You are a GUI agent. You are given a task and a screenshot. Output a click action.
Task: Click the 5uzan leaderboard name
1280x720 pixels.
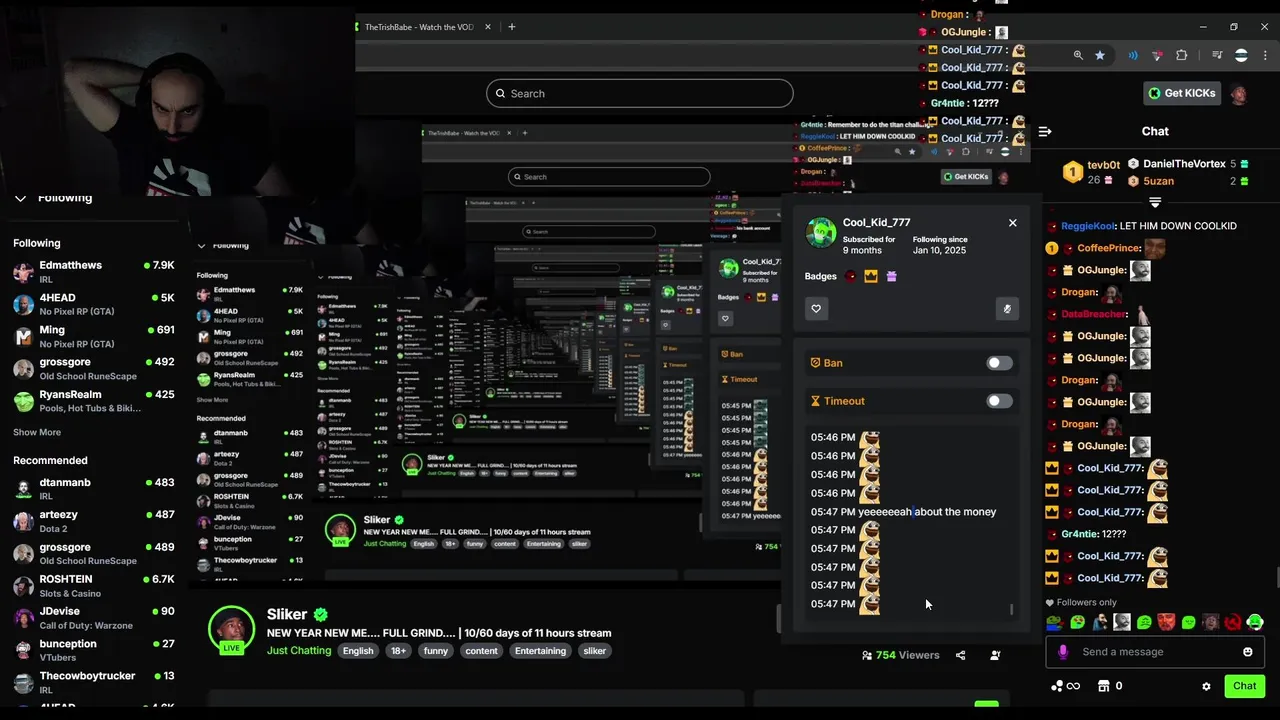(x=1158, y=181)
